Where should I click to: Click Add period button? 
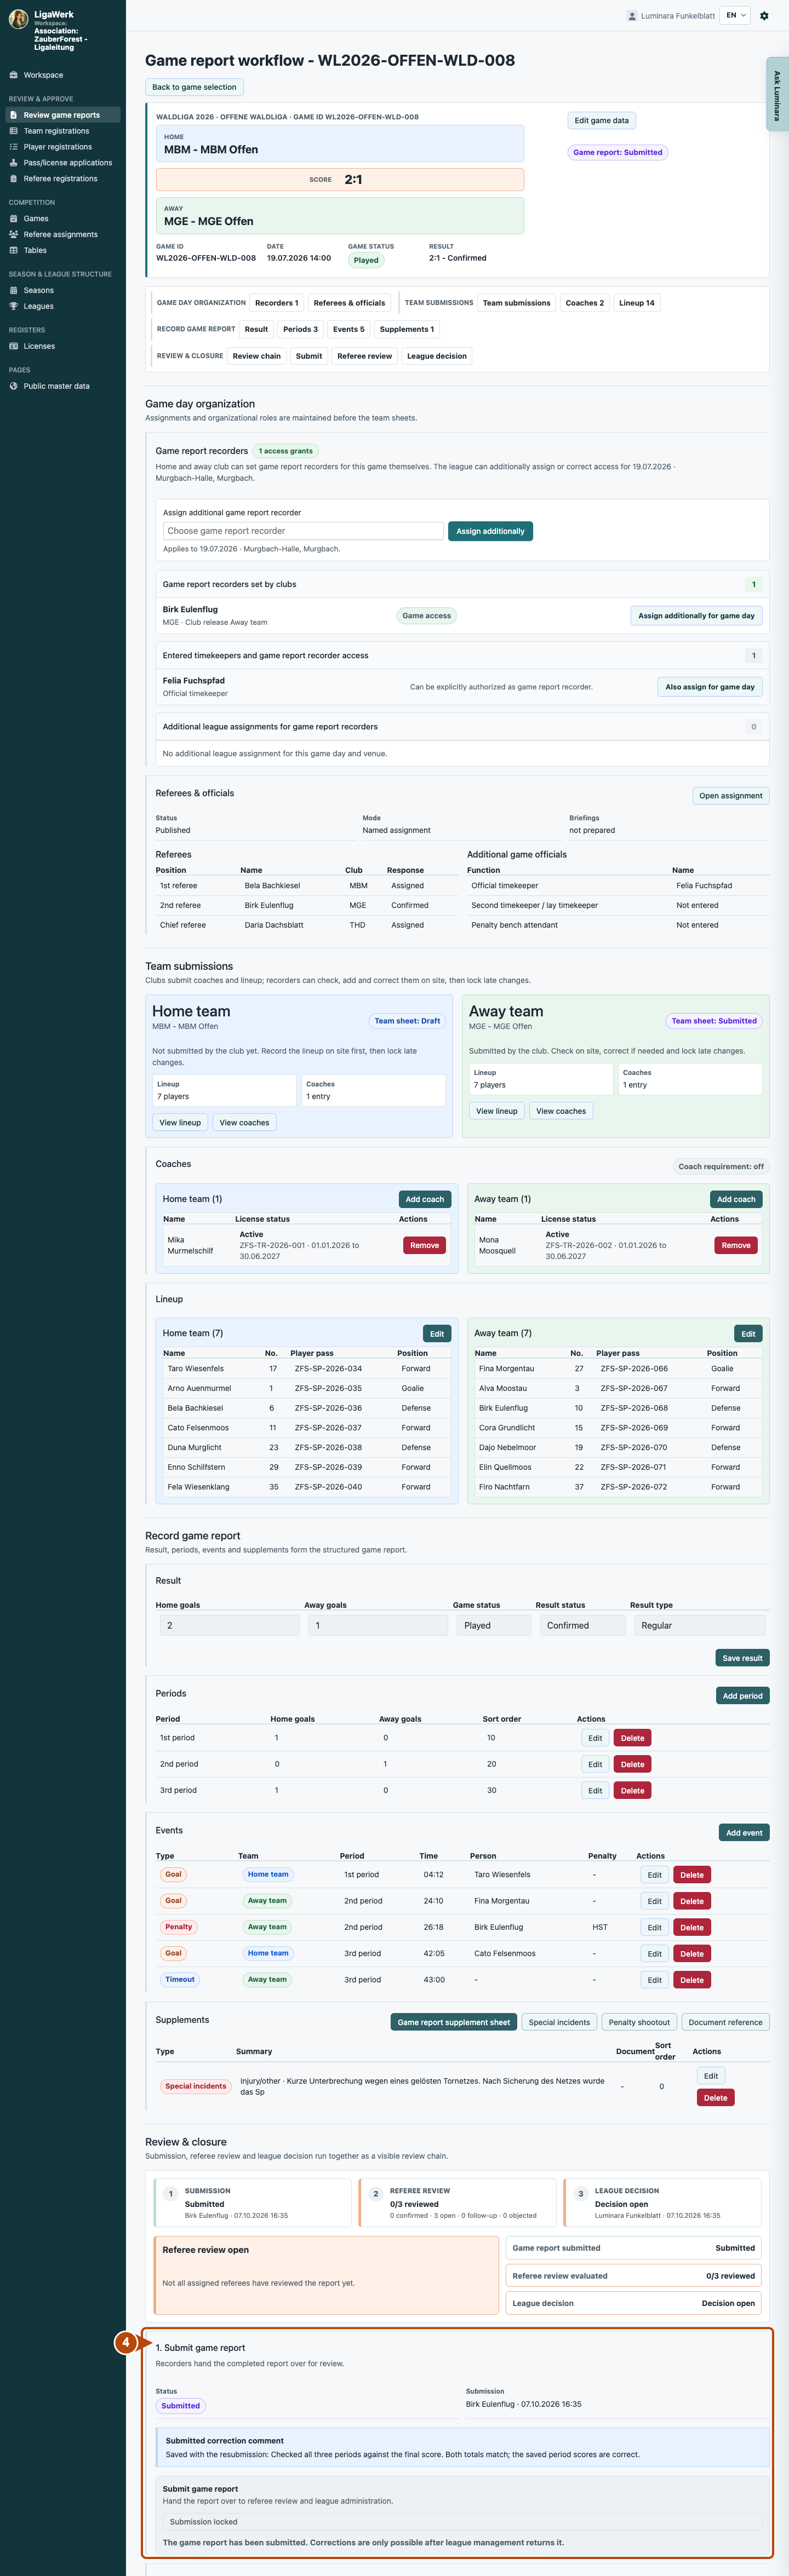[x=743, y=1696]
